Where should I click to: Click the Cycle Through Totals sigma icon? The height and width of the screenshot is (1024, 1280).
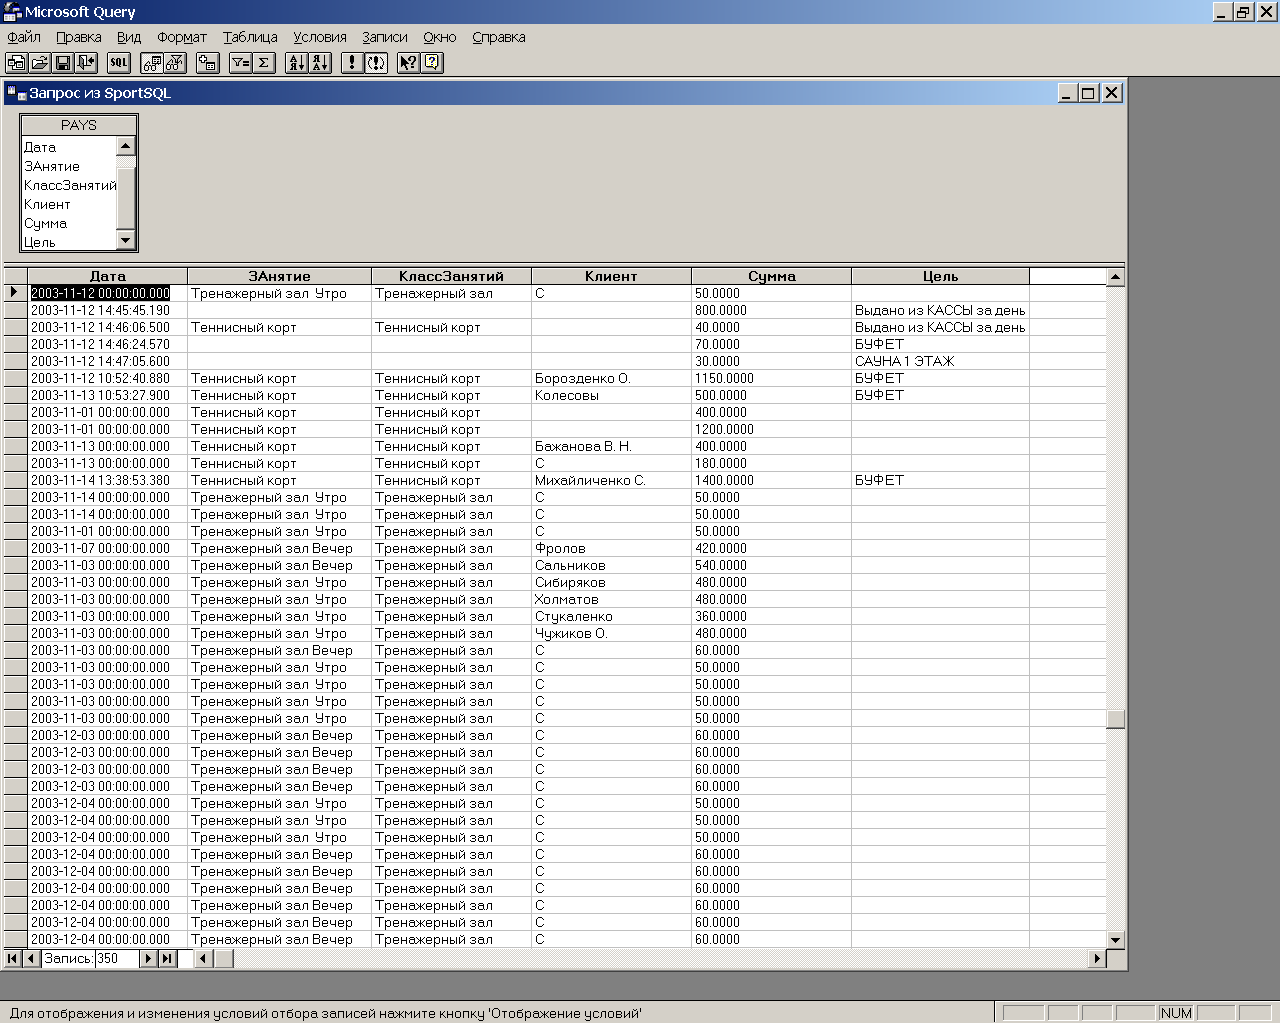[x=263, y=63]
